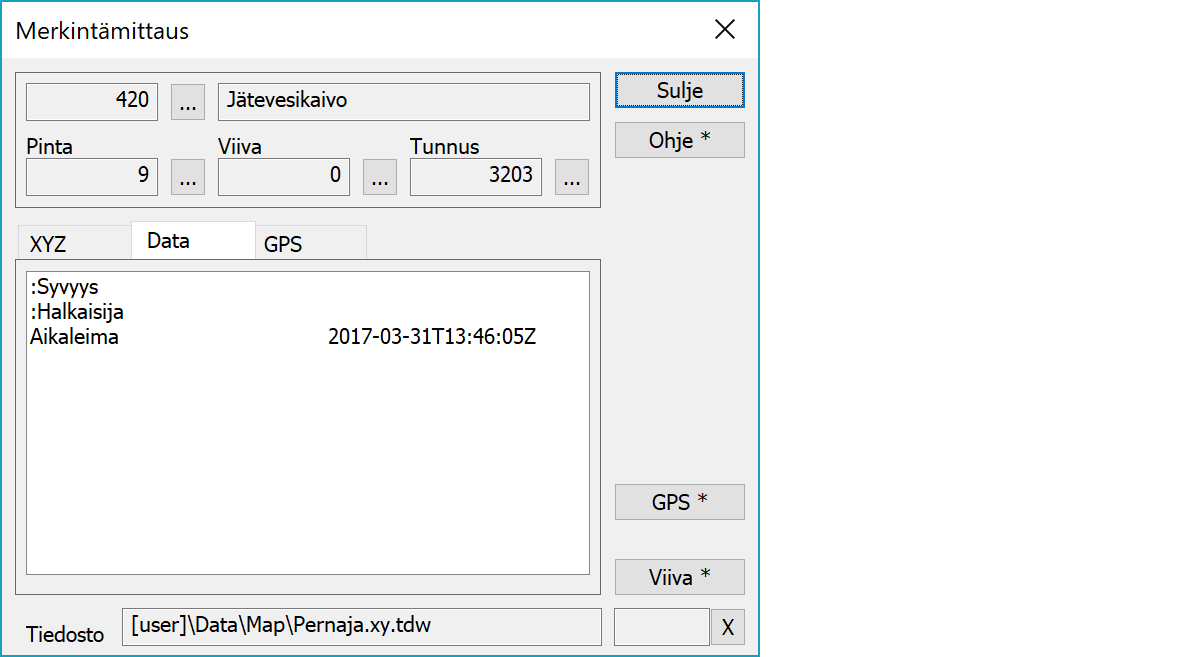This screenshot has height=657, width=1200.
Task: Click browse button beside Tunnus field
Action: point(572,177)
